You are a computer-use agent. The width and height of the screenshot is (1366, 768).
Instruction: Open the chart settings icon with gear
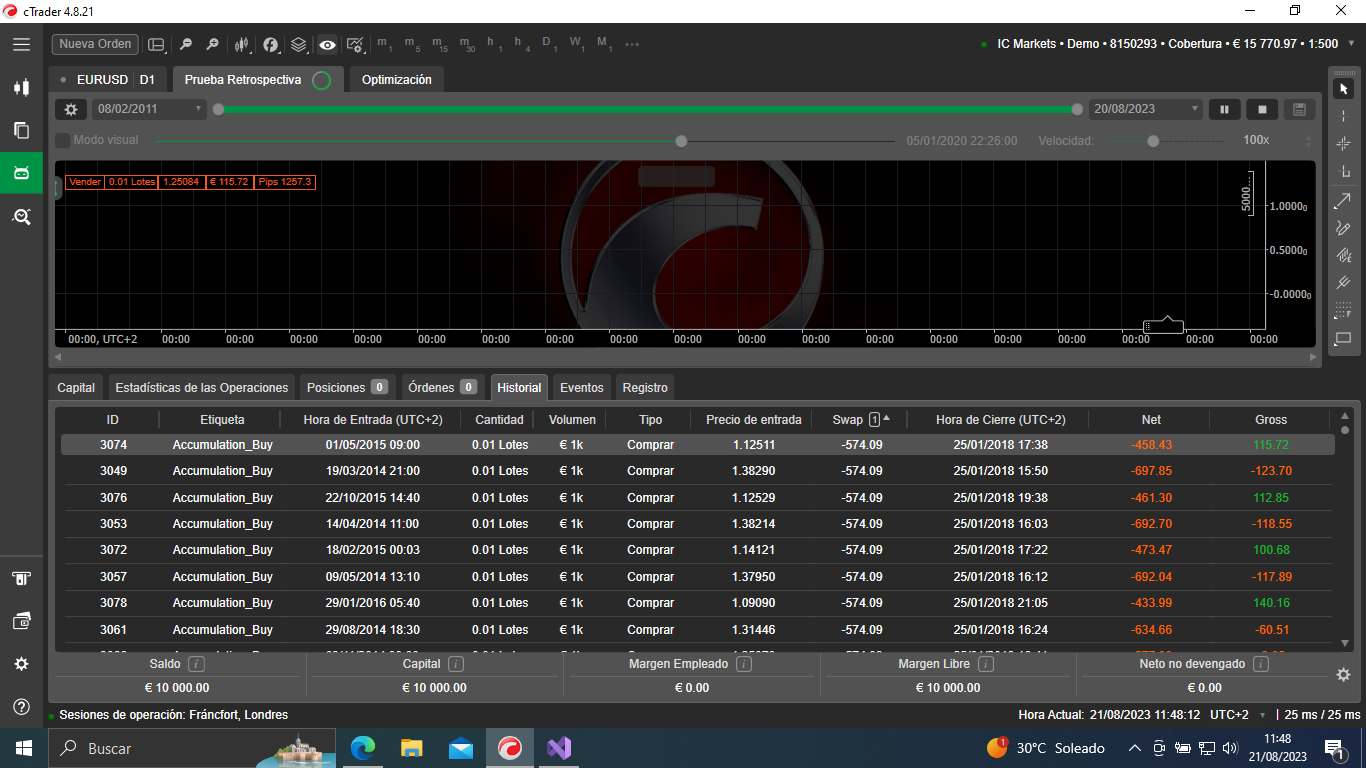(355, 44)
